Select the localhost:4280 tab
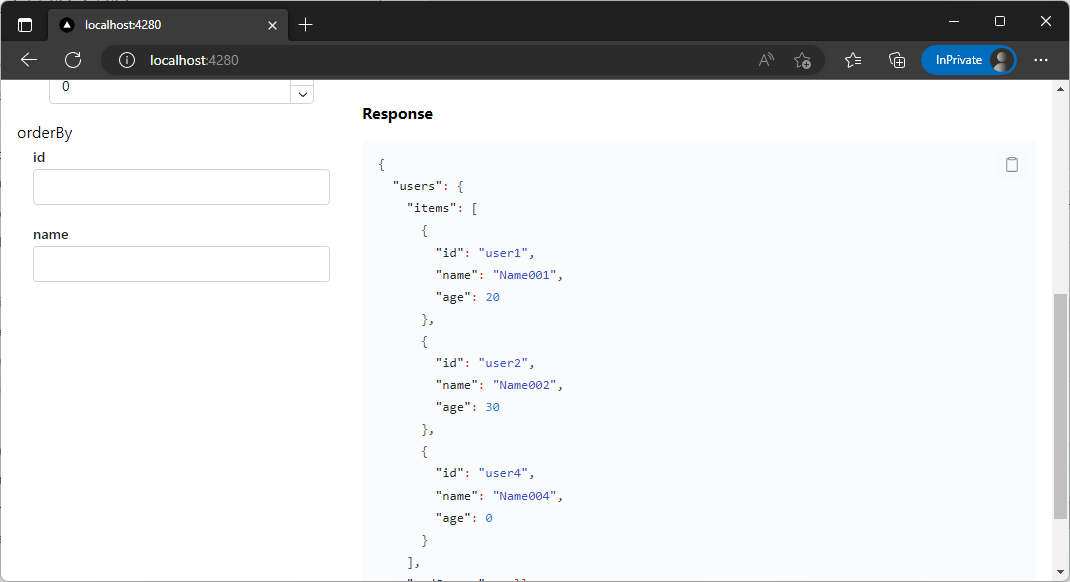 pos(167,25)
